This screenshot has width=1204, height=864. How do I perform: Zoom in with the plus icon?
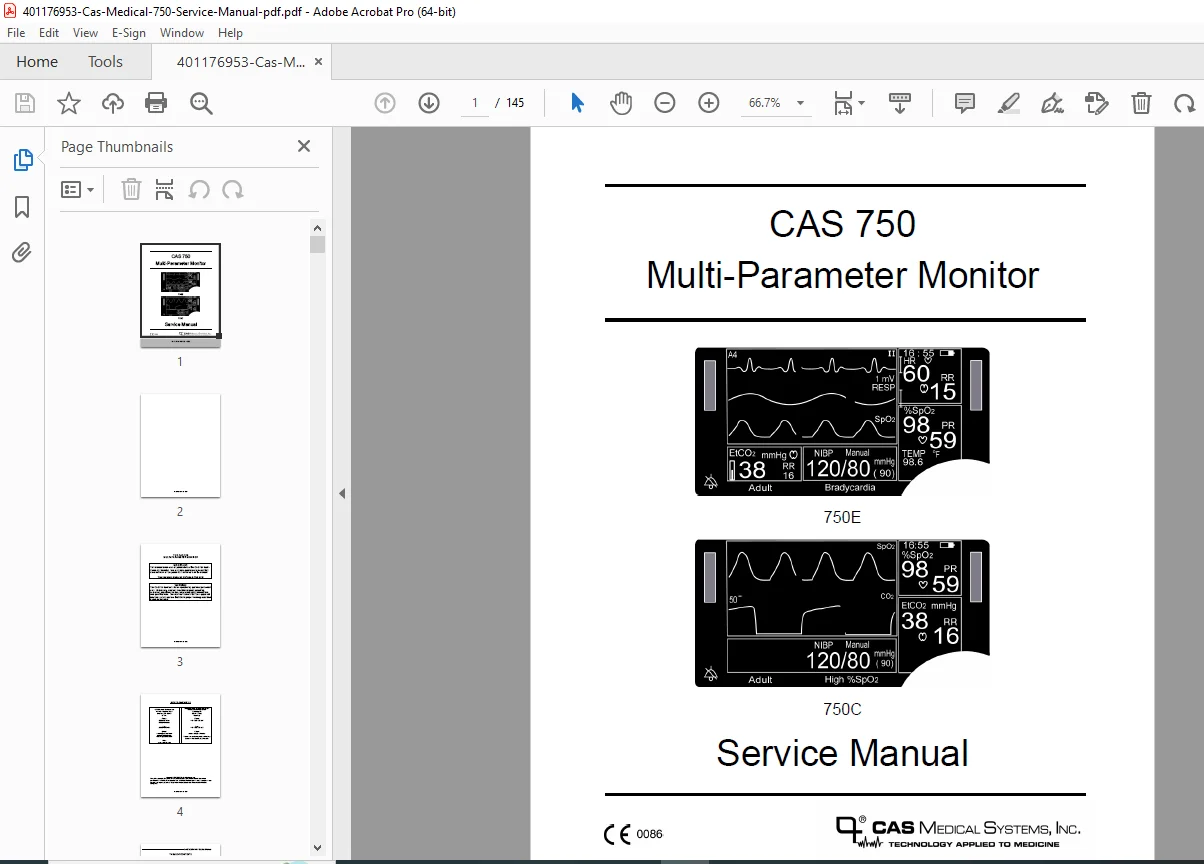coord(709,103)
